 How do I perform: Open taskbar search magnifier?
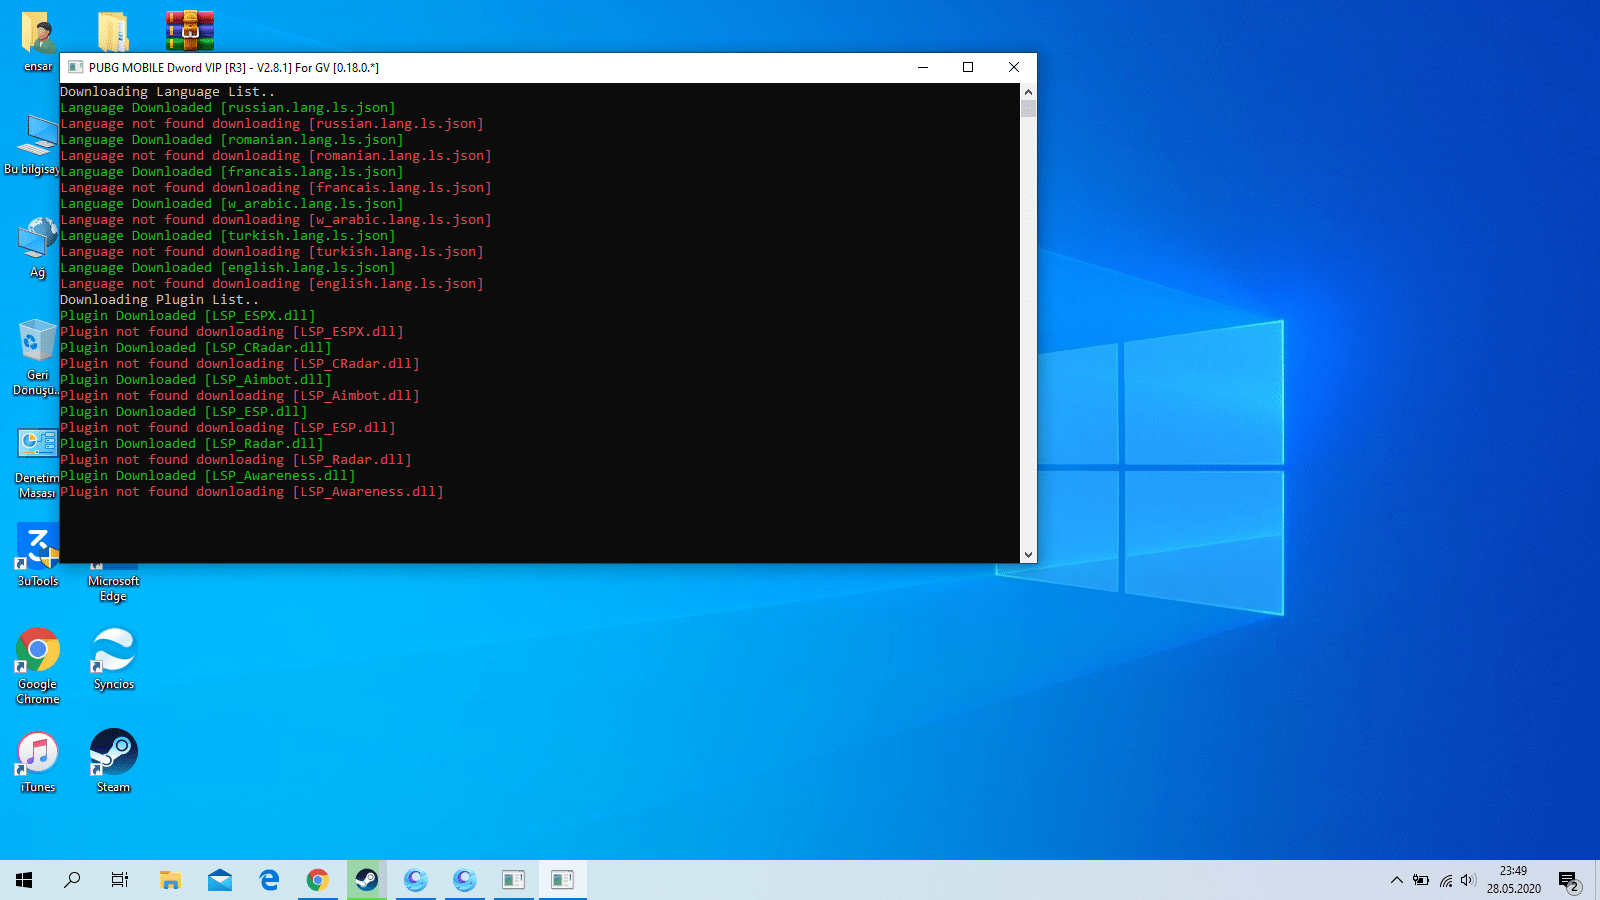point(72,880)
